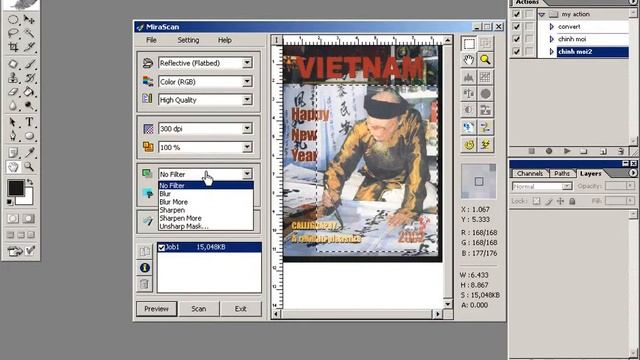Choose Sharpen More from filter list

(206, 218)
